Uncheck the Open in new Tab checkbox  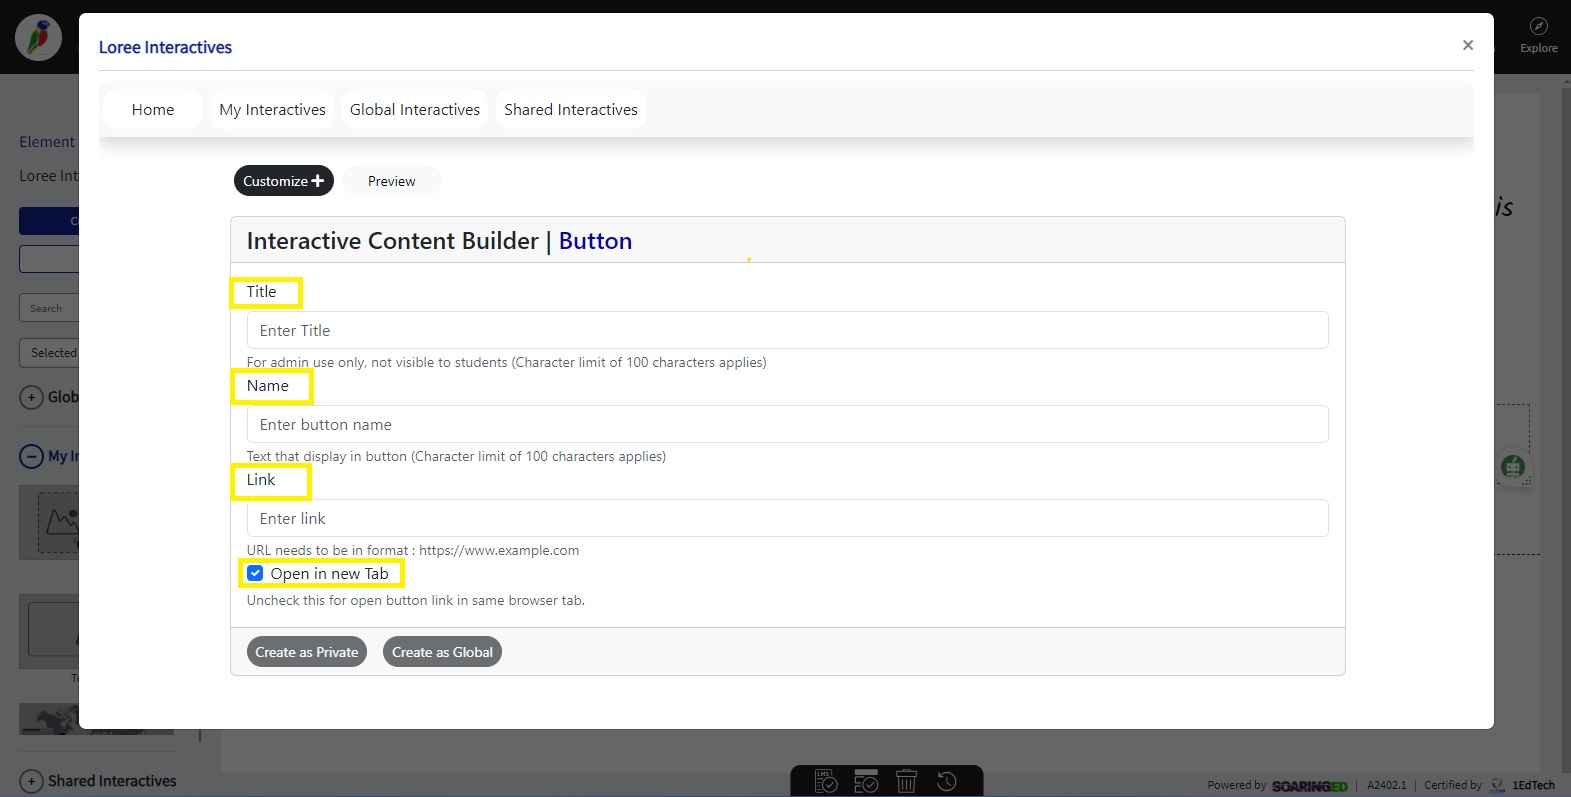pyautogui.click(x=255, y=573)
